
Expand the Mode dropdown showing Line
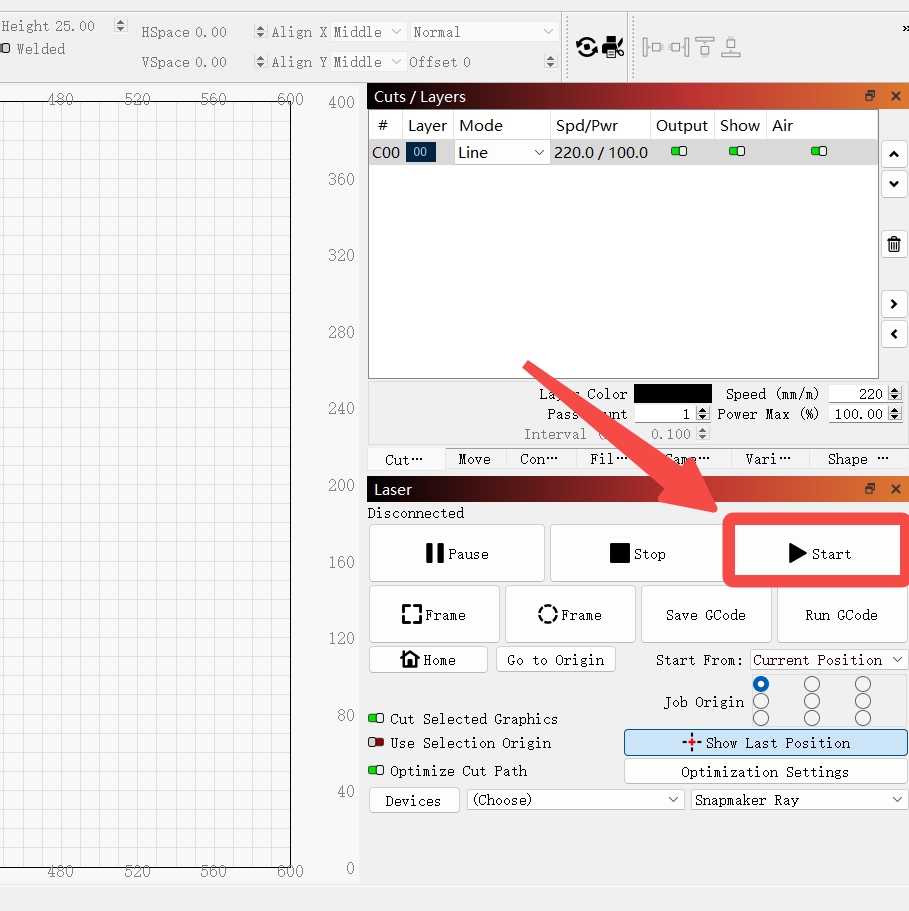pos(501,152)
